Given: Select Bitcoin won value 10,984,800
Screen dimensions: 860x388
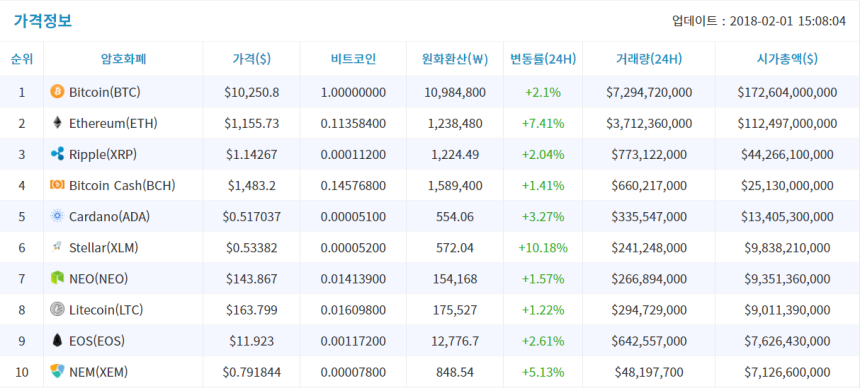Looking at the screenshot, I should 455,92.
